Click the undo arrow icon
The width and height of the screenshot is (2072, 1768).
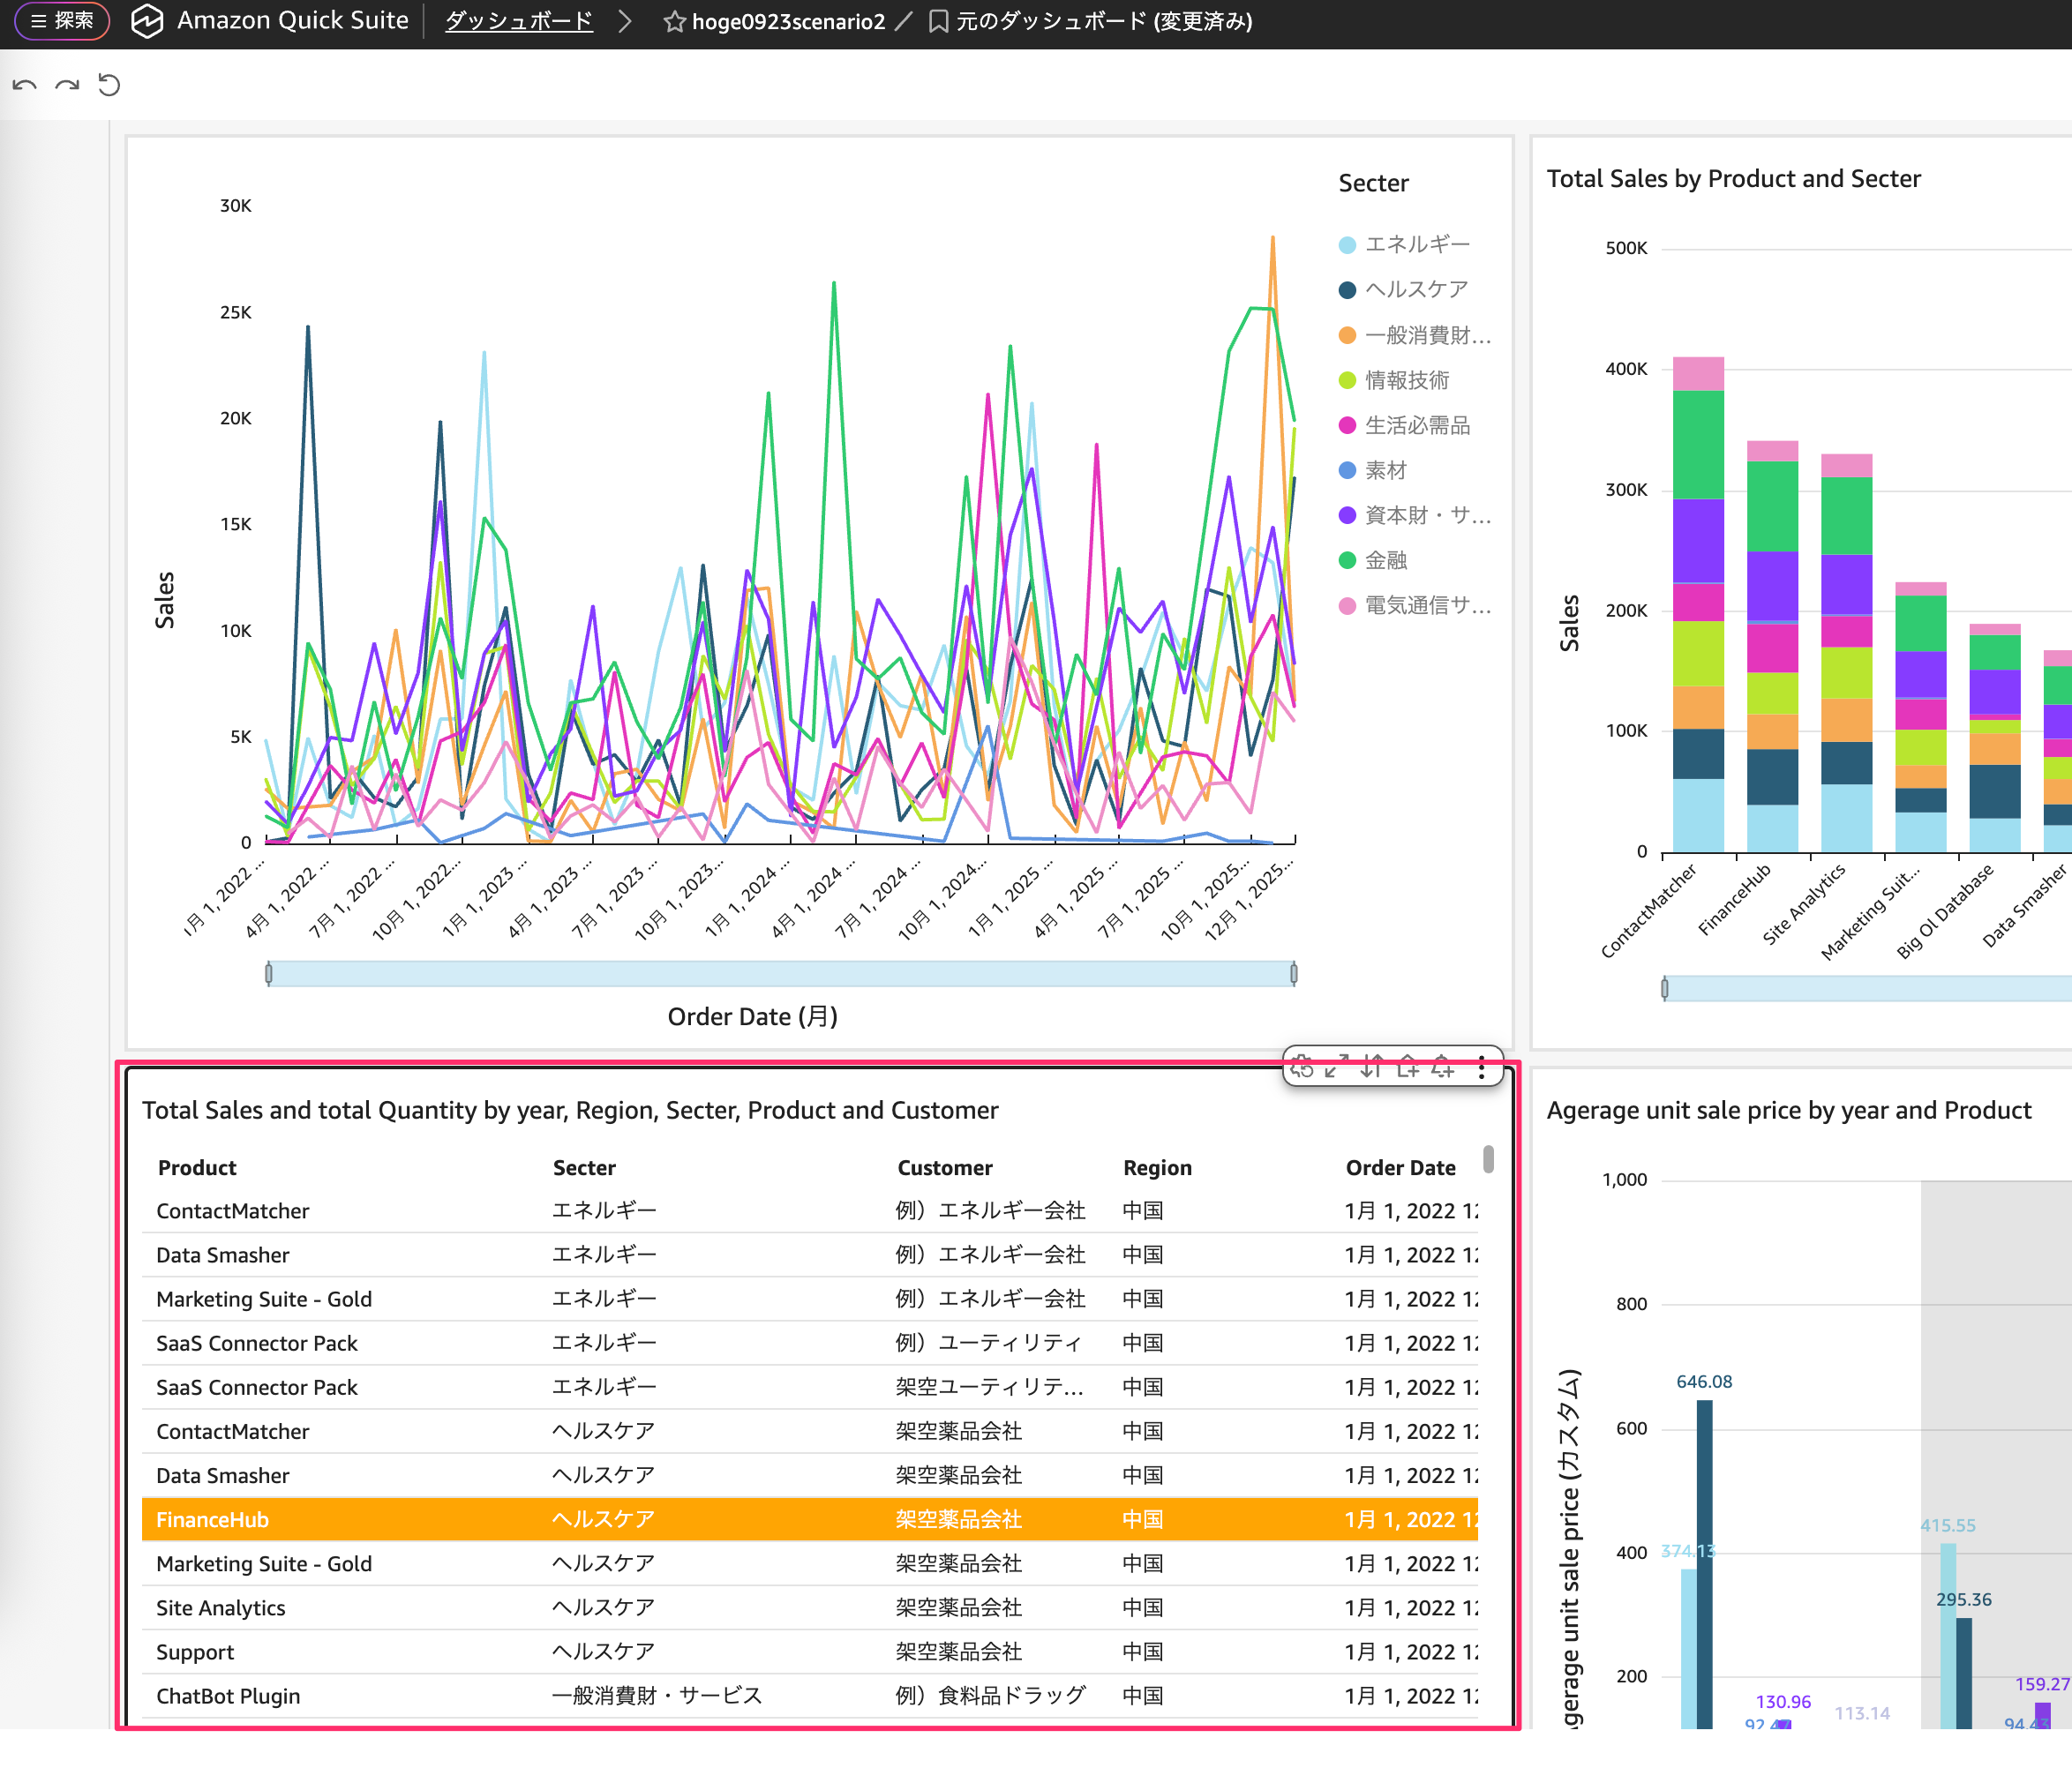pos(25,85)
